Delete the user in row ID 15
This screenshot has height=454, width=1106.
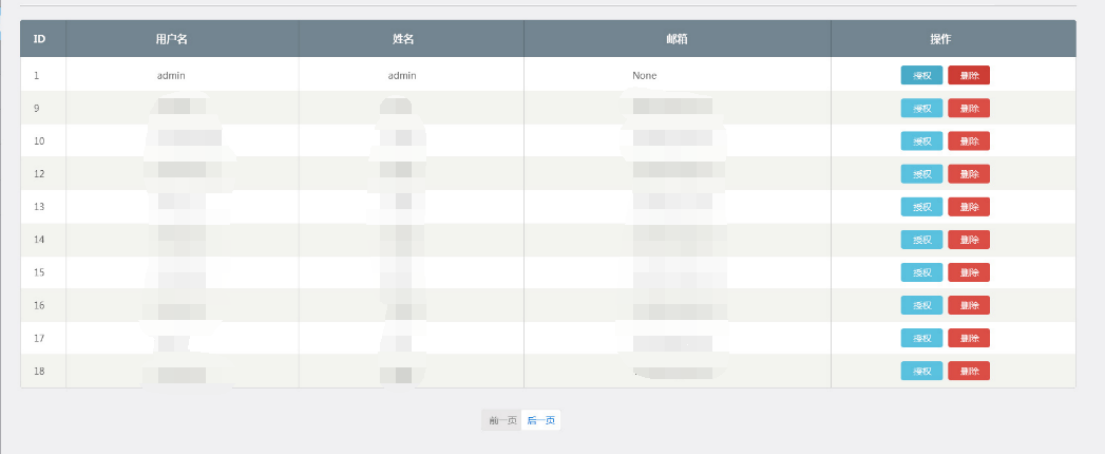click(968, 273)
